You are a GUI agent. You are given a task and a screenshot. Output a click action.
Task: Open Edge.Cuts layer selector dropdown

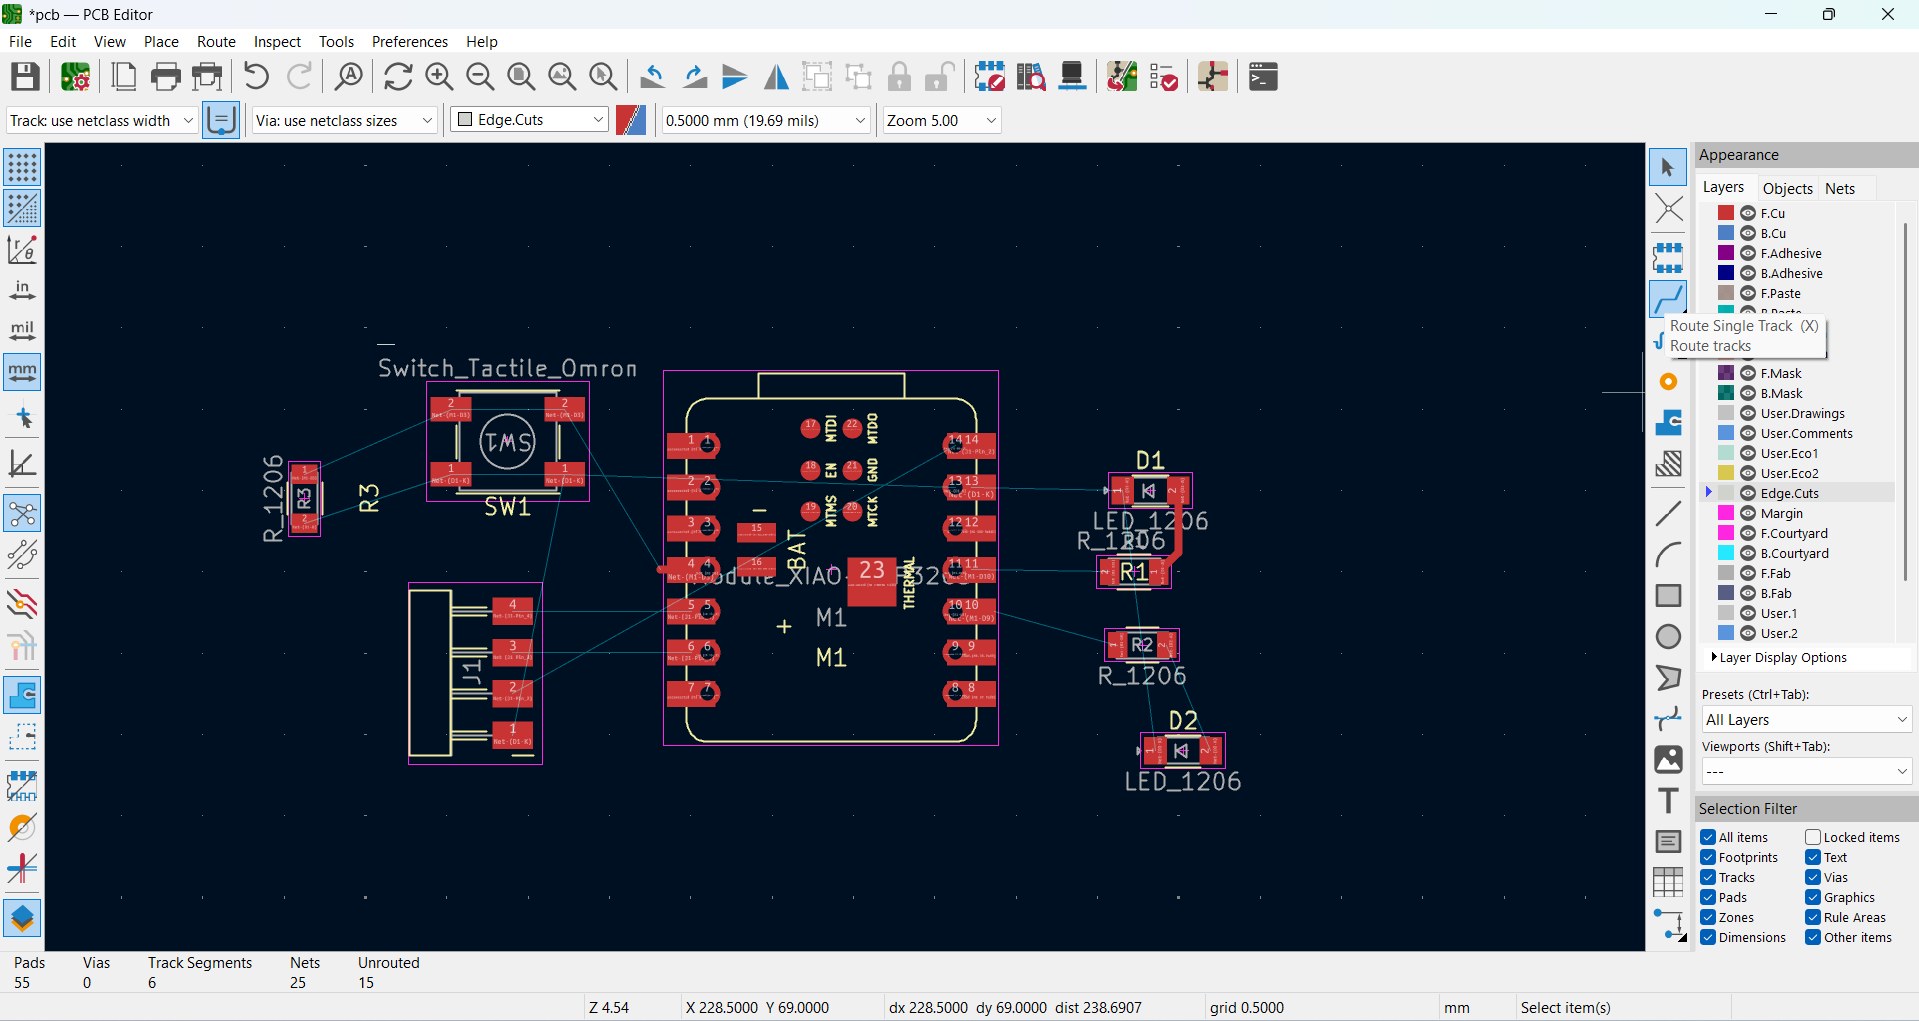[x=529, y=120]
